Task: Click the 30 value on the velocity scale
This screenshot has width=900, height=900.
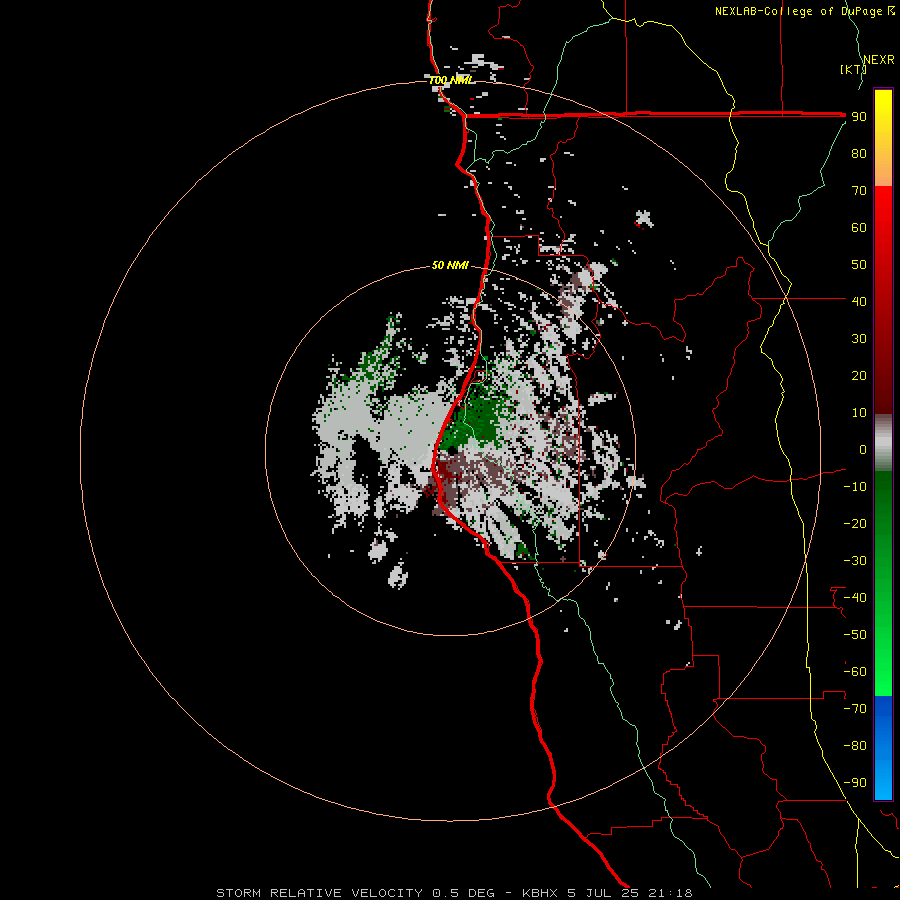Action: pos(859,339)
